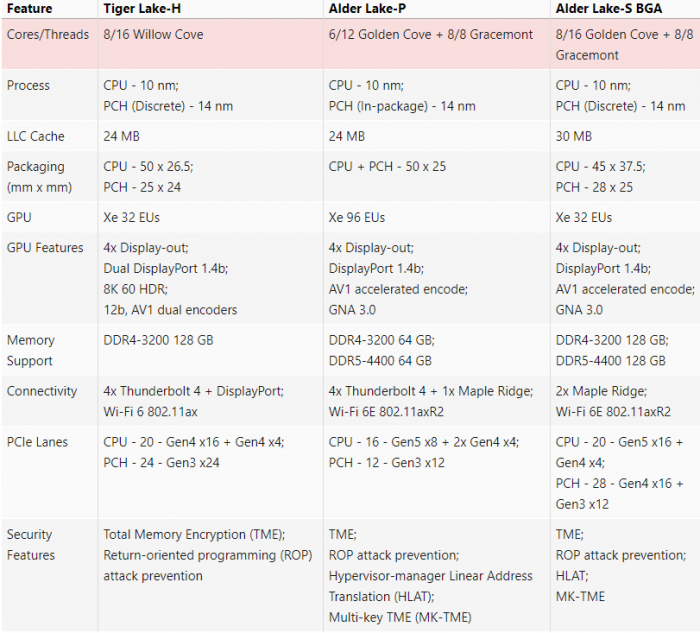The width and height of the screenshot is (700, 633).
Task: Select the PCIe Lanes row label
Action: coord(39,442)
